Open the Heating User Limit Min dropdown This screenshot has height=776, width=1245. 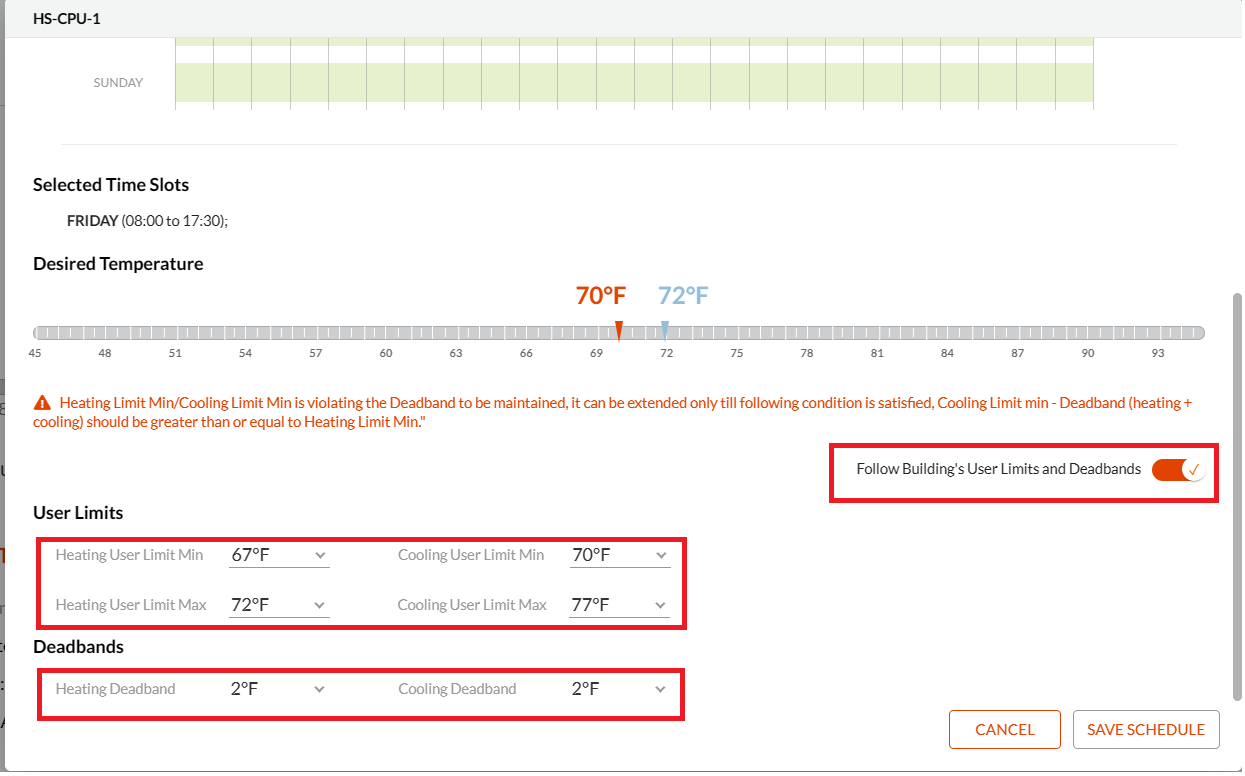click(318, 554)
